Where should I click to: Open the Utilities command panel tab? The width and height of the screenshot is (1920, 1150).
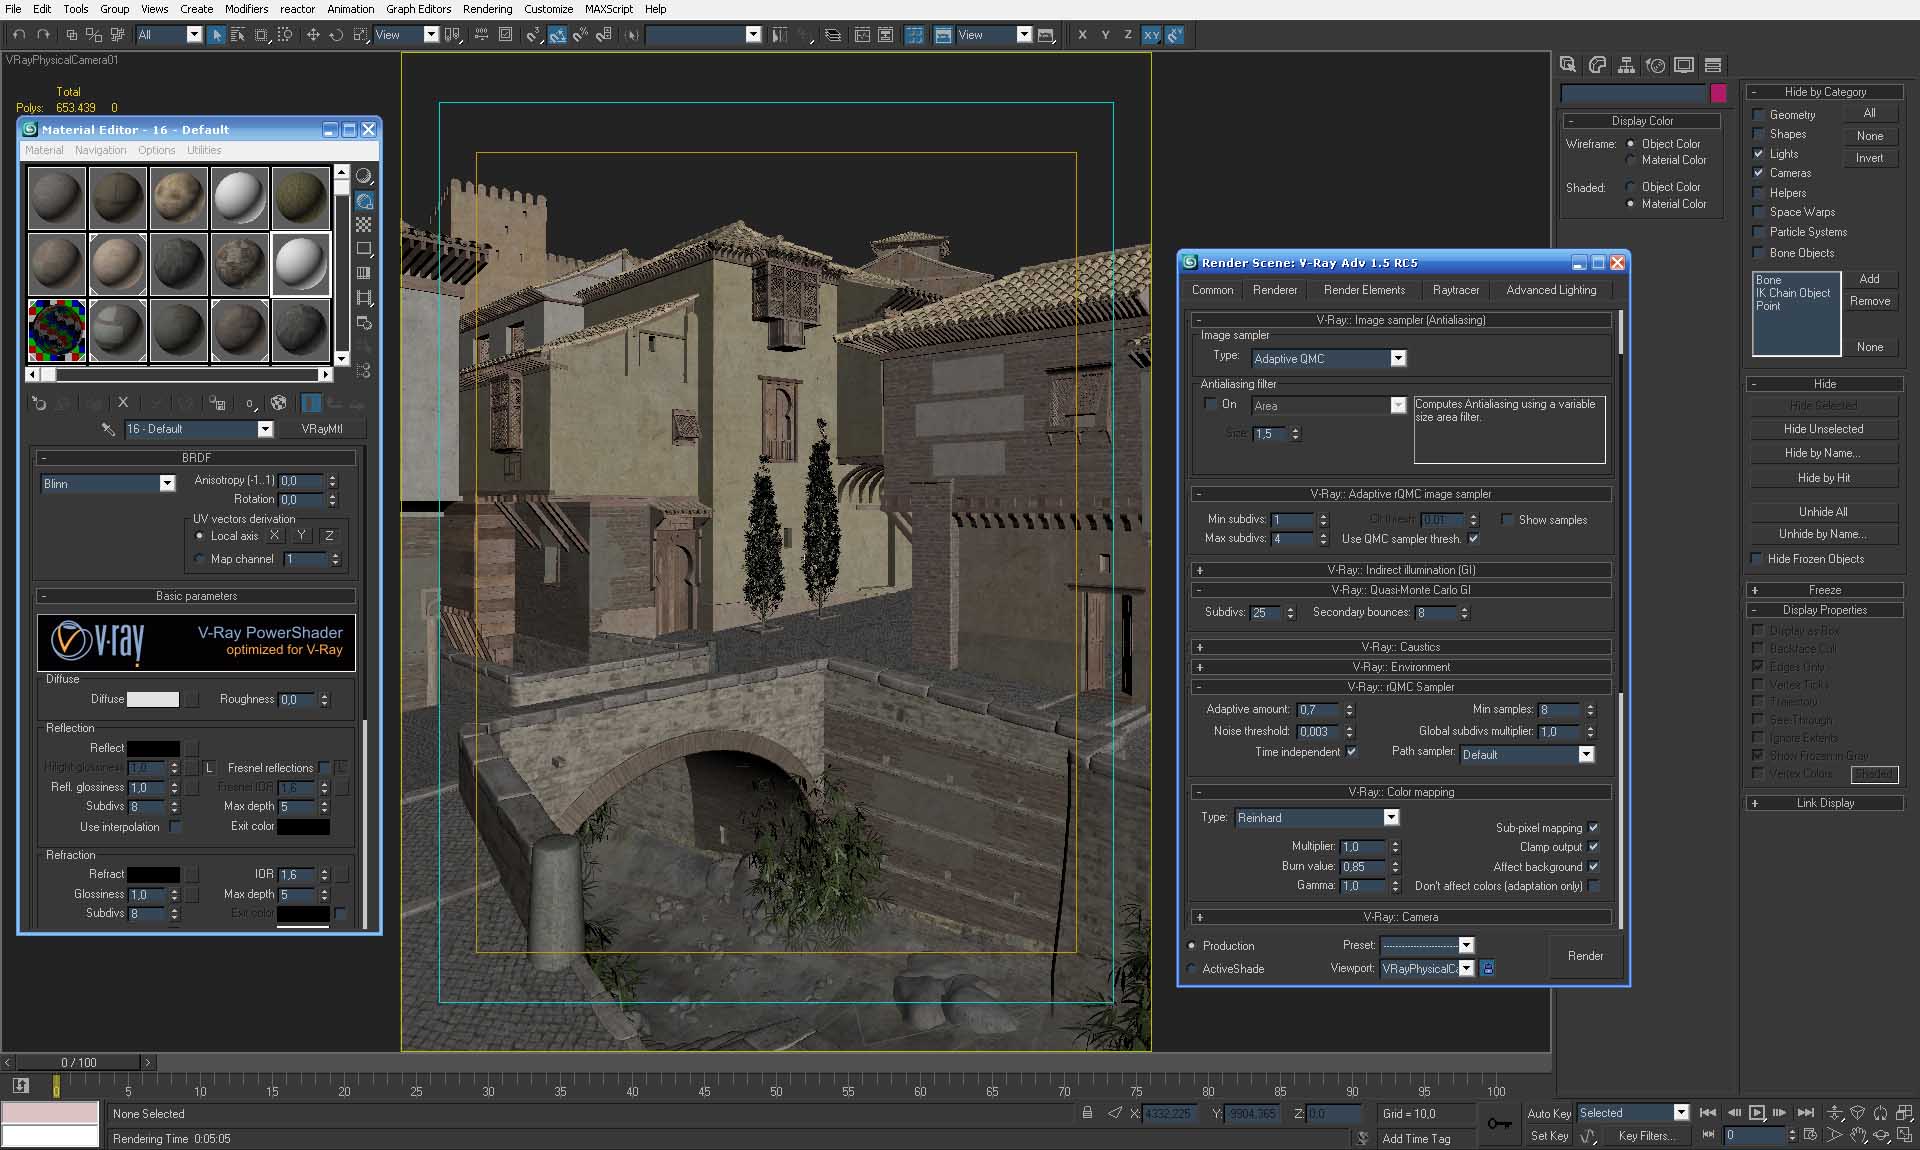[x=1713, y=65]
